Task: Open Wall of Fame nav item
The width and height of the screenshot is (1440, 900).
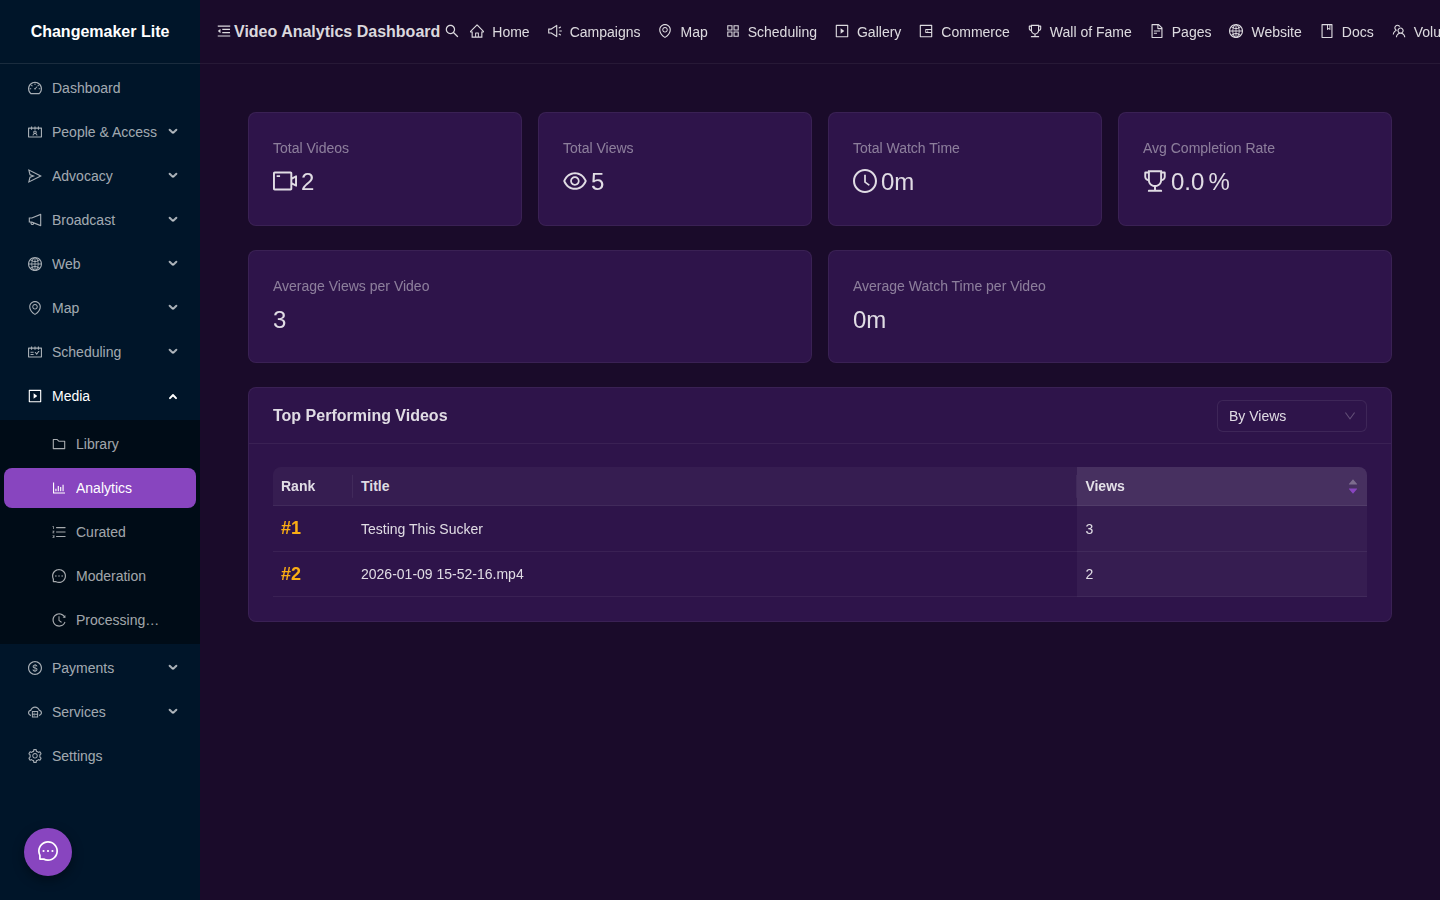Action: [x=1080, y=32]
